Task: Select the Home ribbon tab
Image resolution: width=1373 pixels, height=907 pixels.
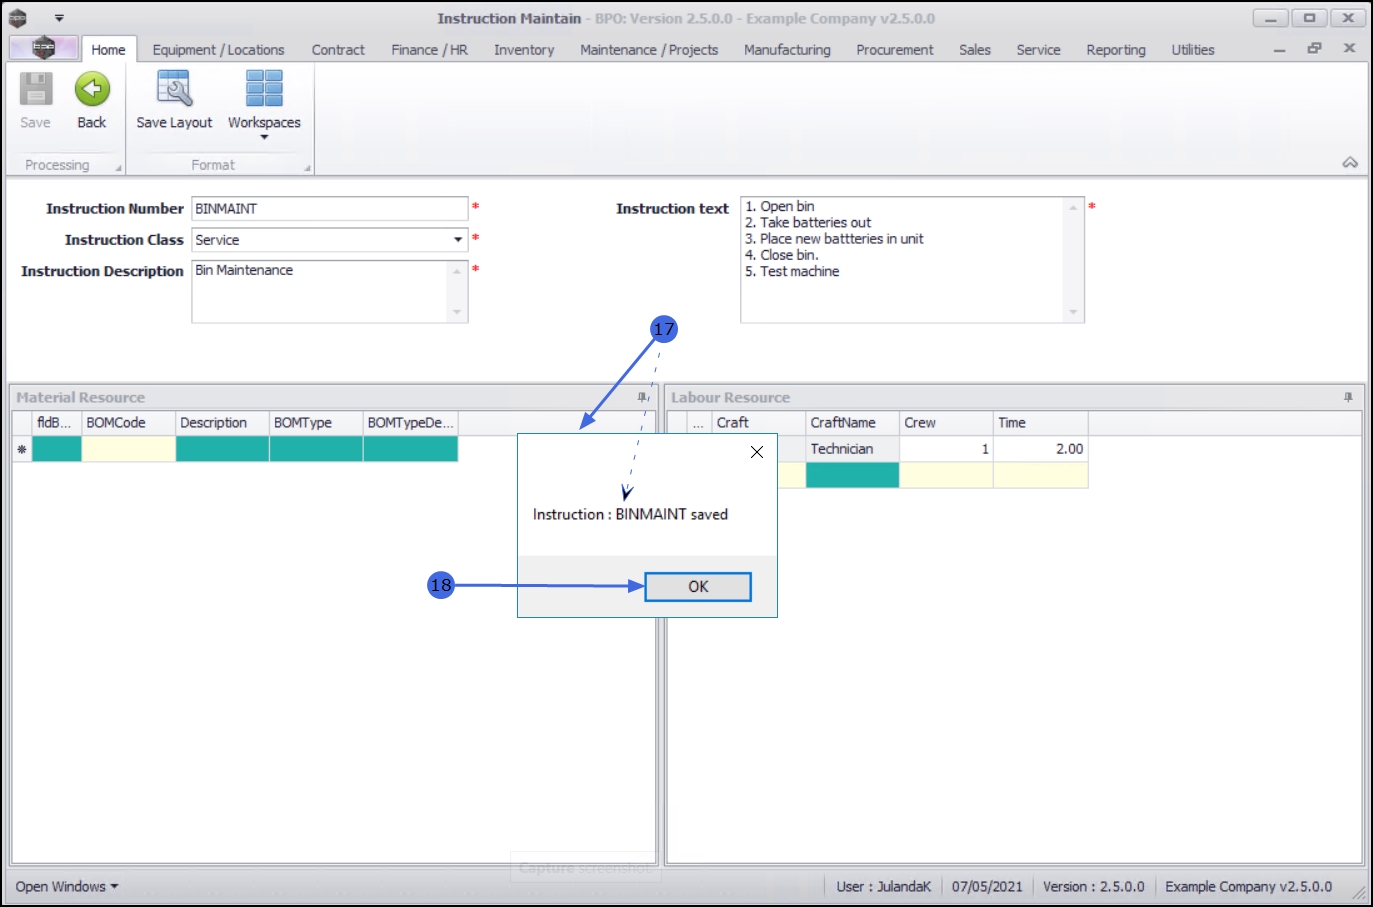Action: coord(108,50)
